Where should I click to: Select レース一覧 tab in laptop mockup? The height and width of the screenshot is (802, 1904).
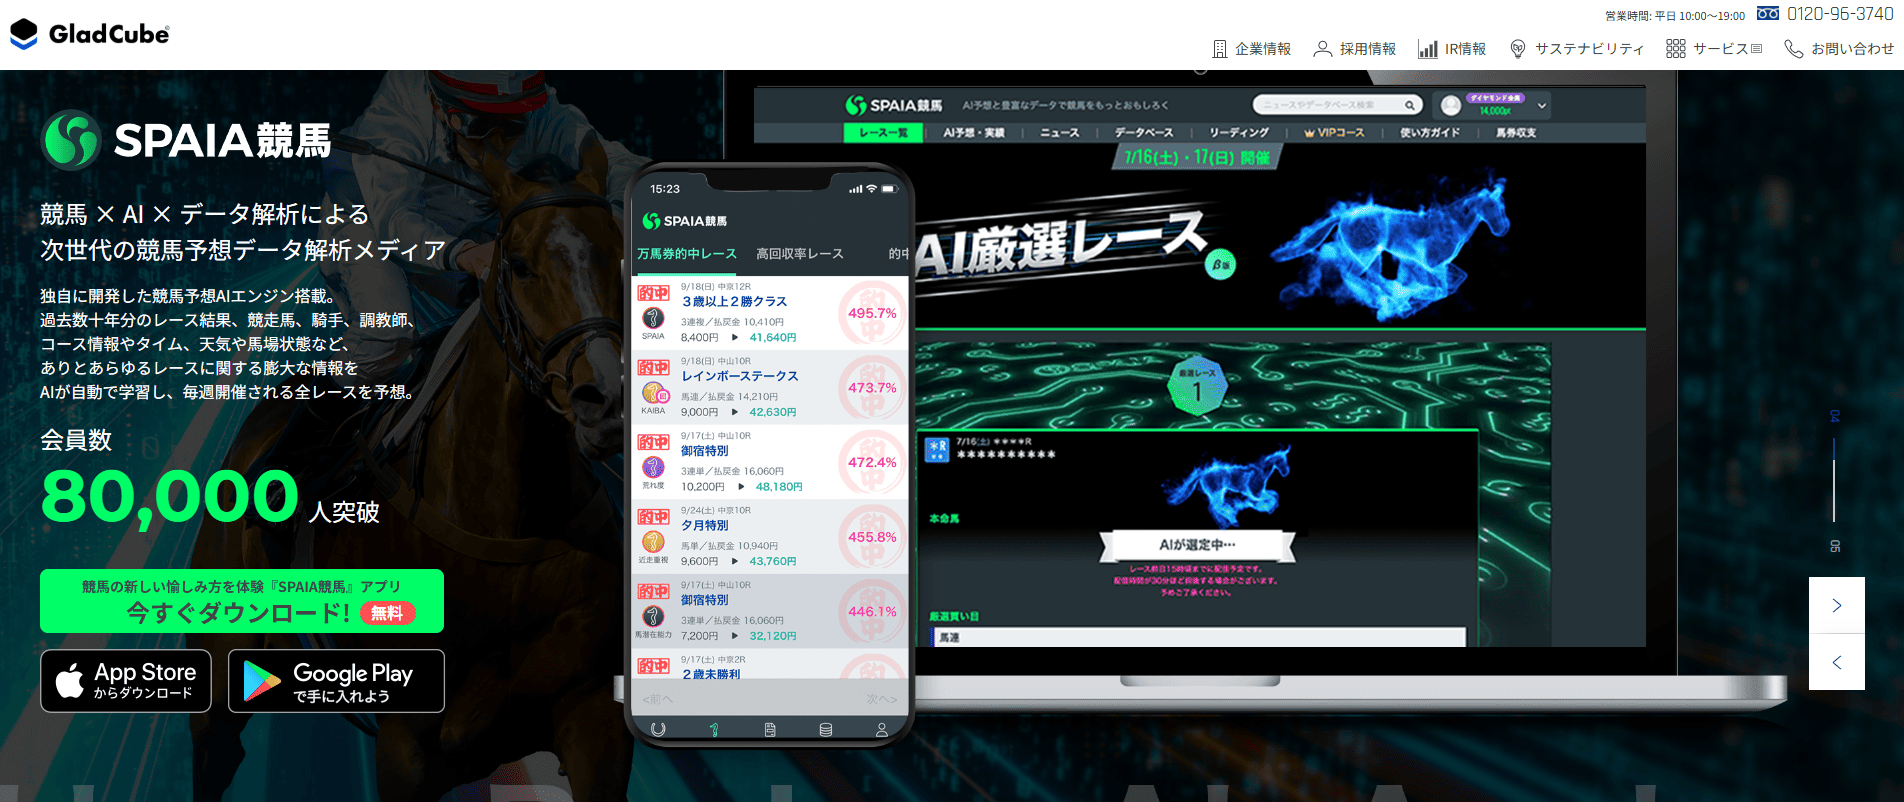(x=883, y=132)
